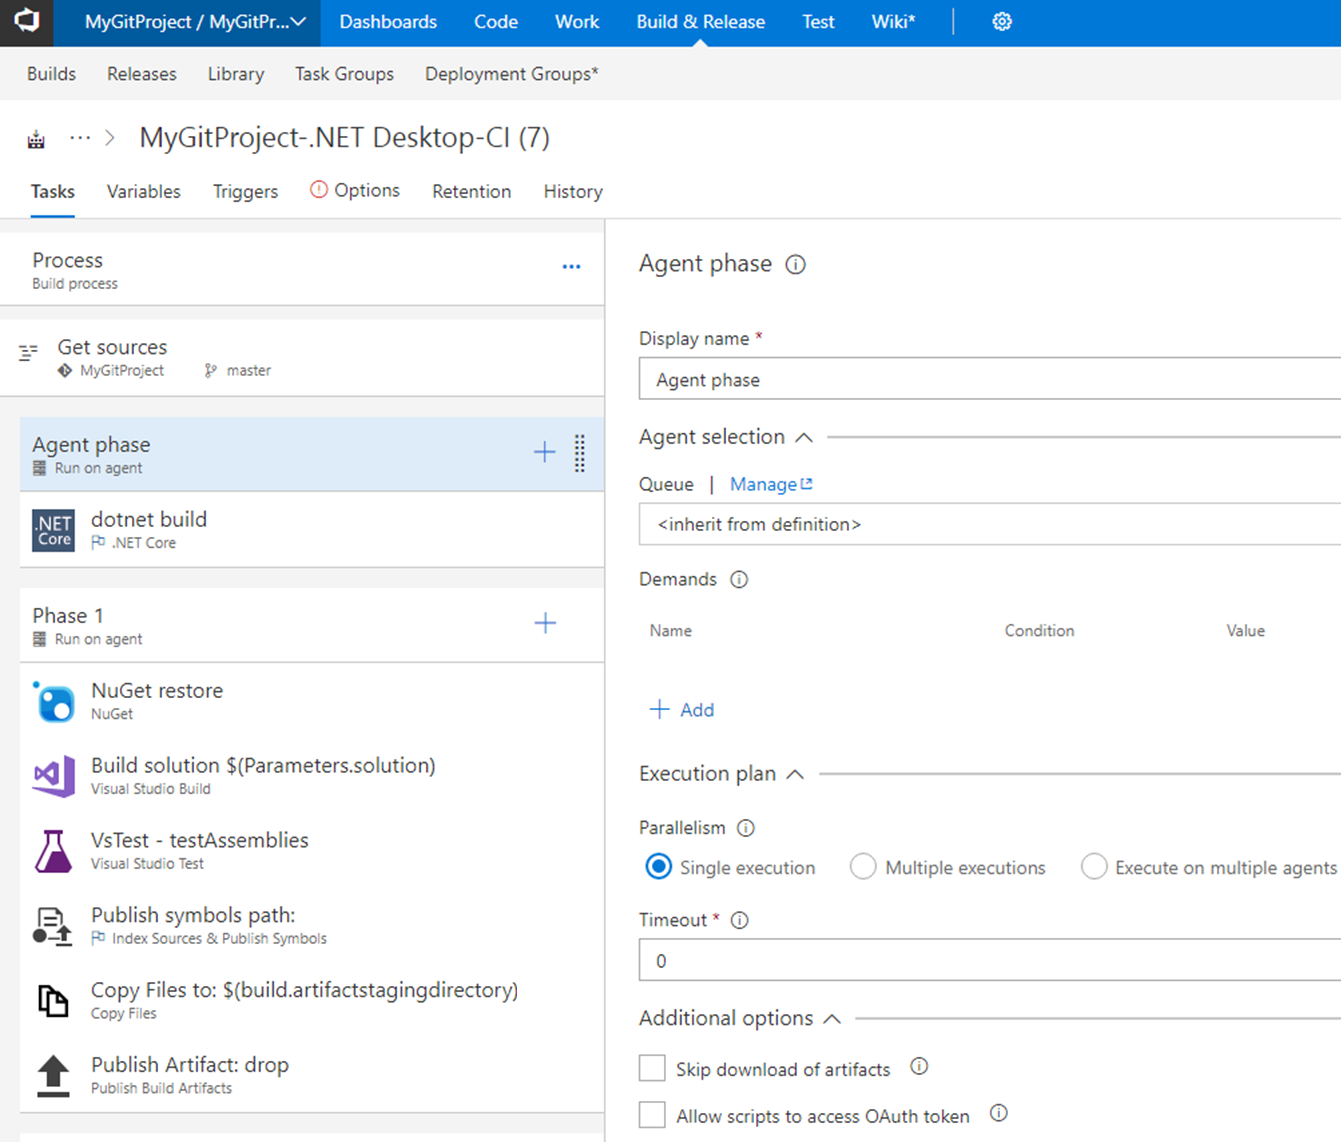Viewport: 1341px width, 1142px height.
Task: Show Demands info tooltip
Action: click(x=739, y=580)
